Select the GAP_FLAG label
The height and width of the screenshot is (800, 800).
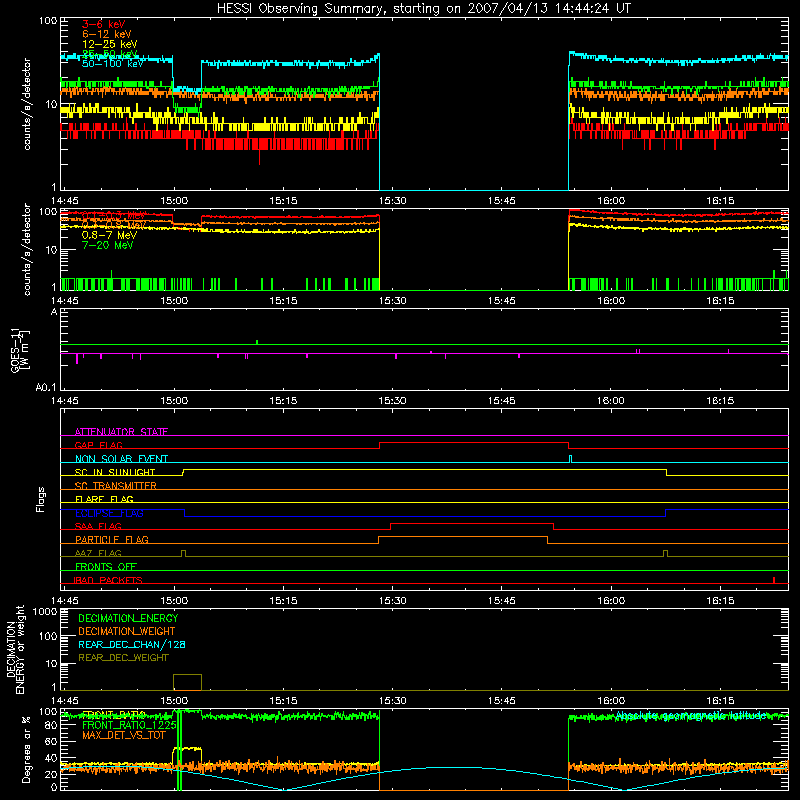(x=98, y=445)
